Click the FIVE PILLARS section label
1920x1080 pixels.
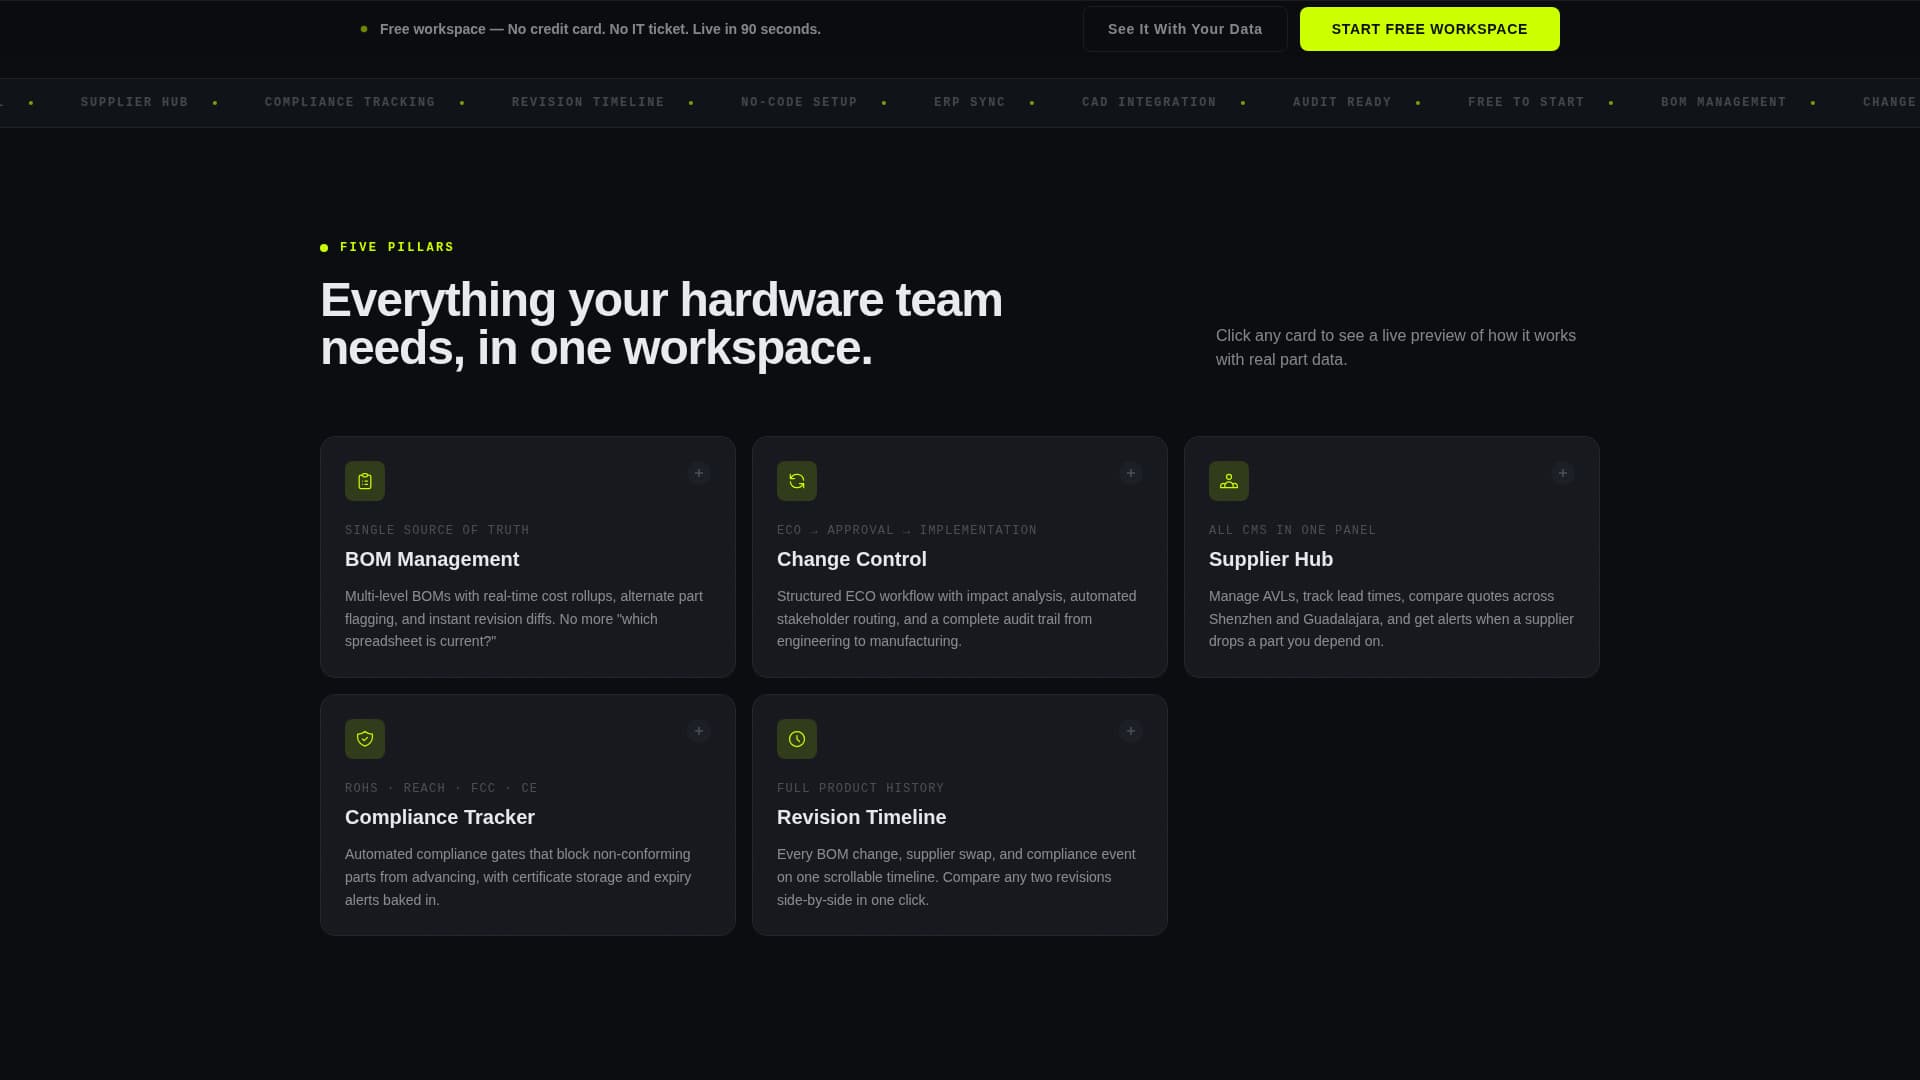[397, 247]
